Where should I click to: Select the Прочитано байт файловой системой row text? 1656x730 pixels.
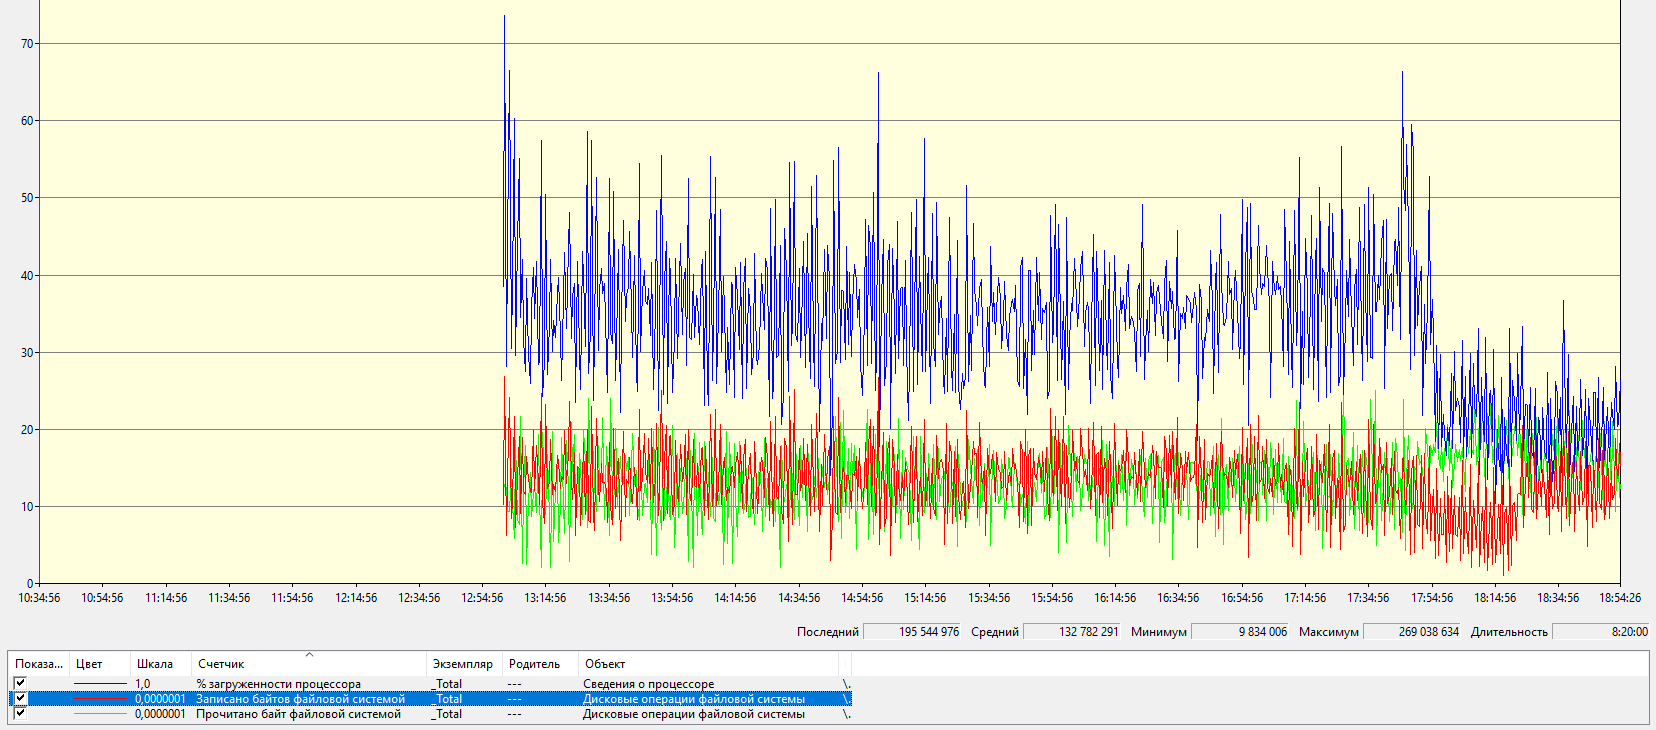[x=298, y=714]
